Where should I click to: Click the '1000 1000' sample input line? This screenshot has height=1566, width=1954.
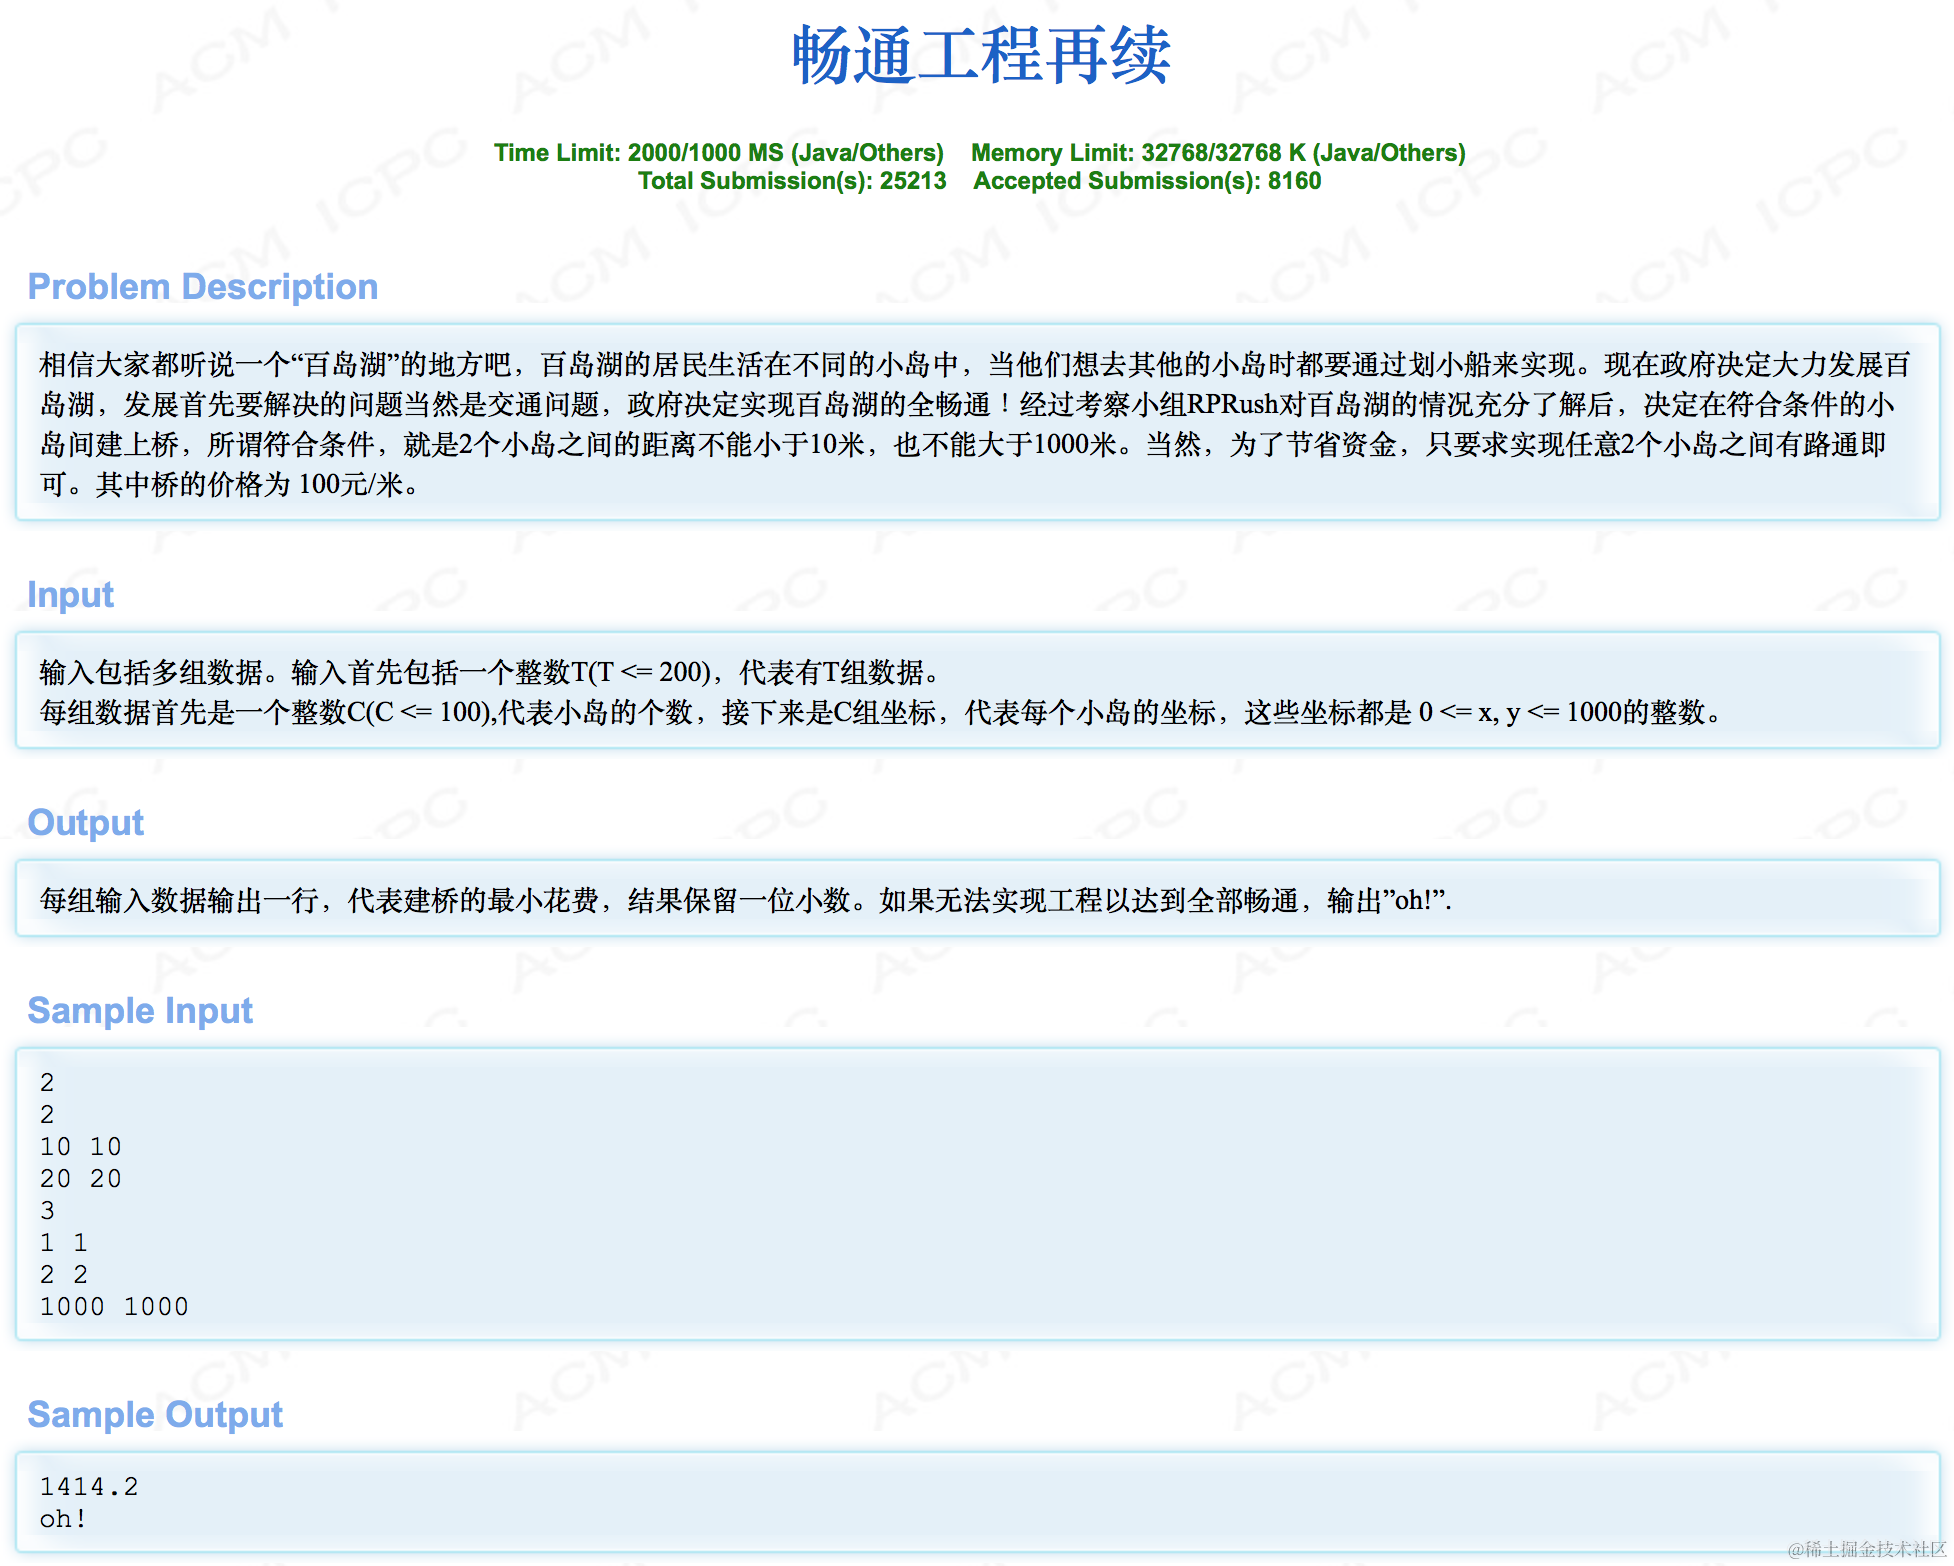click(114, 1307)
